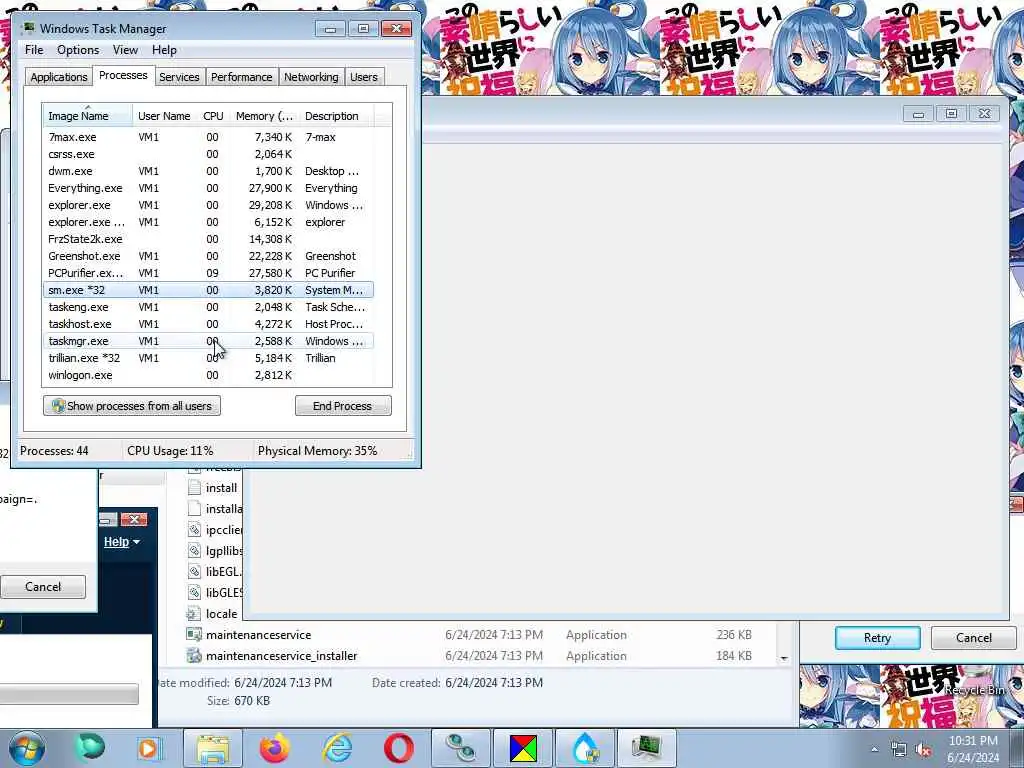Select the trillian.exe *32 process row

209,358
